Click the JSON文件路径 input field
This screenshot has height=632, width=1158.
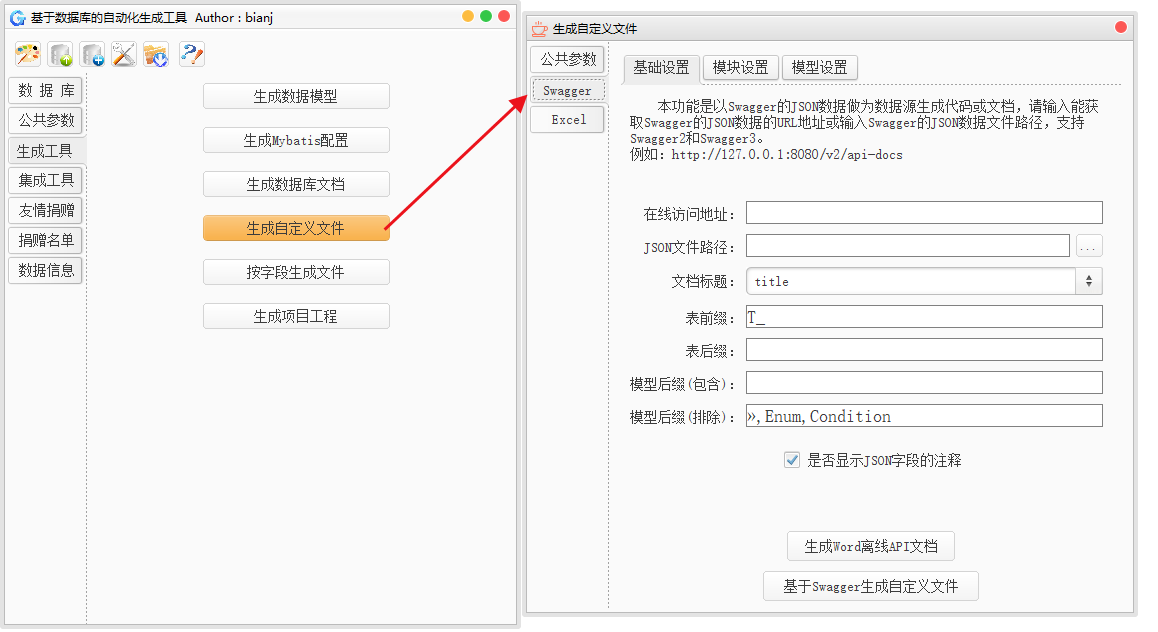908,246
